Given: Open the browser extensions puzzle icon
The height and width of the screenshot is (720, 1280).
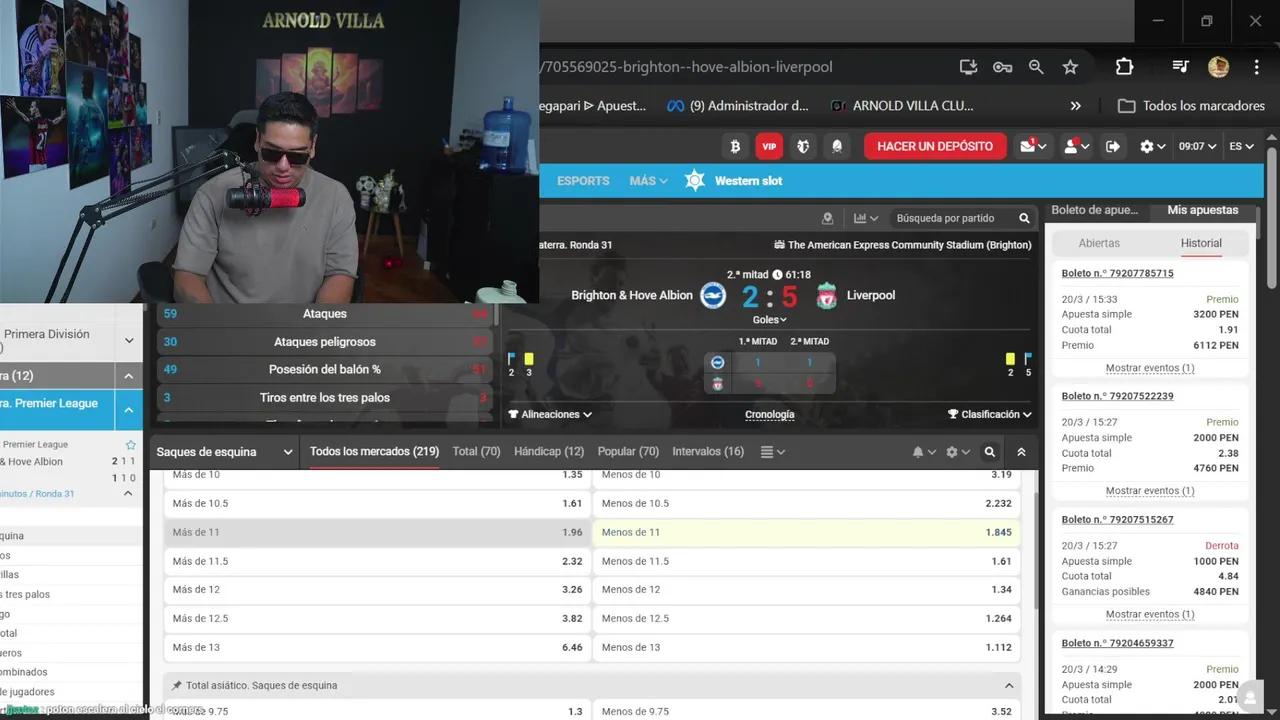Looking at the screenshot, I should (x=1124, y=67).
